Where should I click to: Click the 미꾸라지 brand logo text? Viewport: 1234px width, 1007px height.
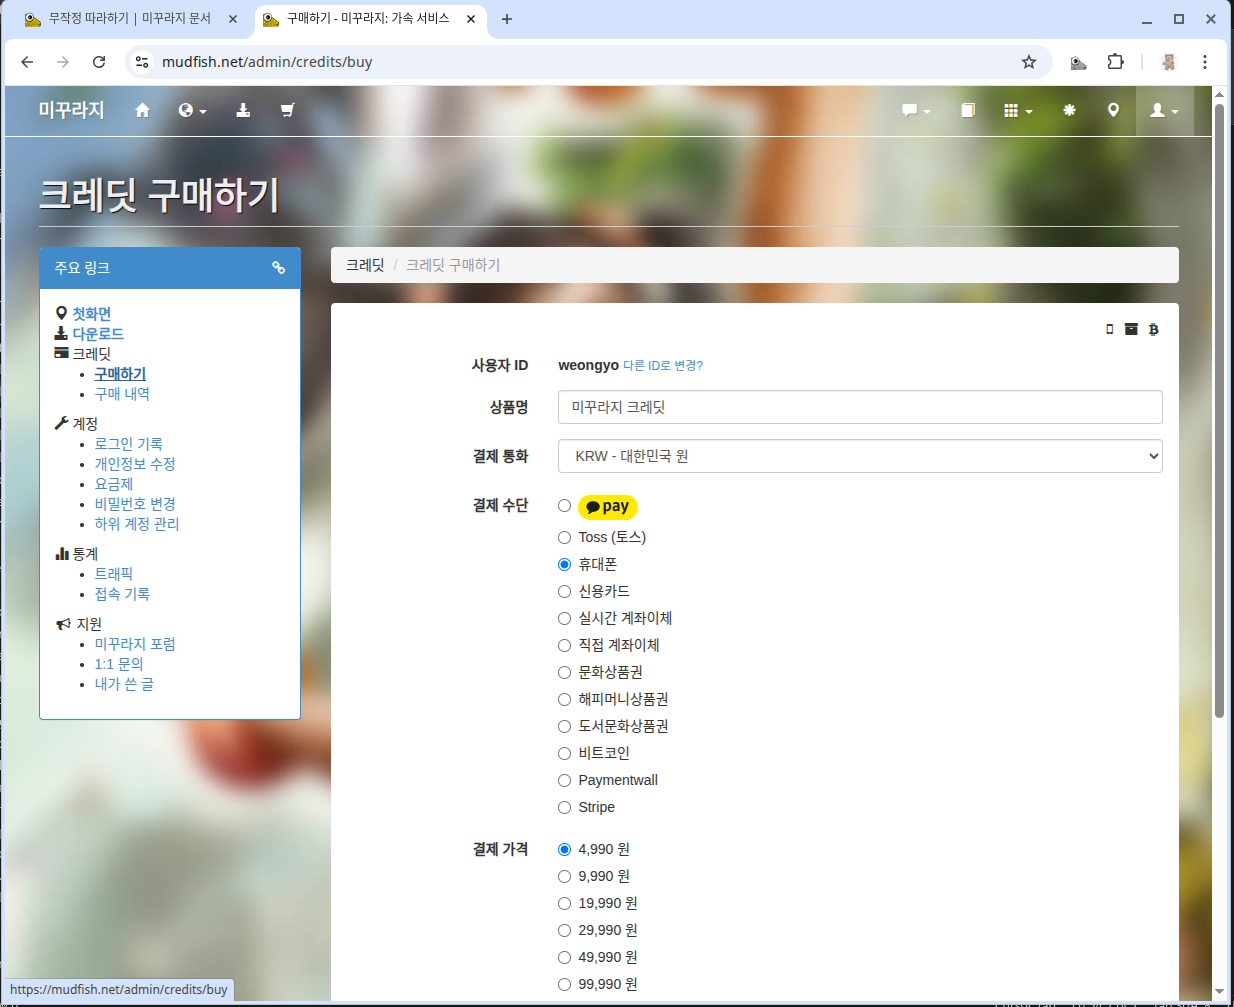coord(71,110)
